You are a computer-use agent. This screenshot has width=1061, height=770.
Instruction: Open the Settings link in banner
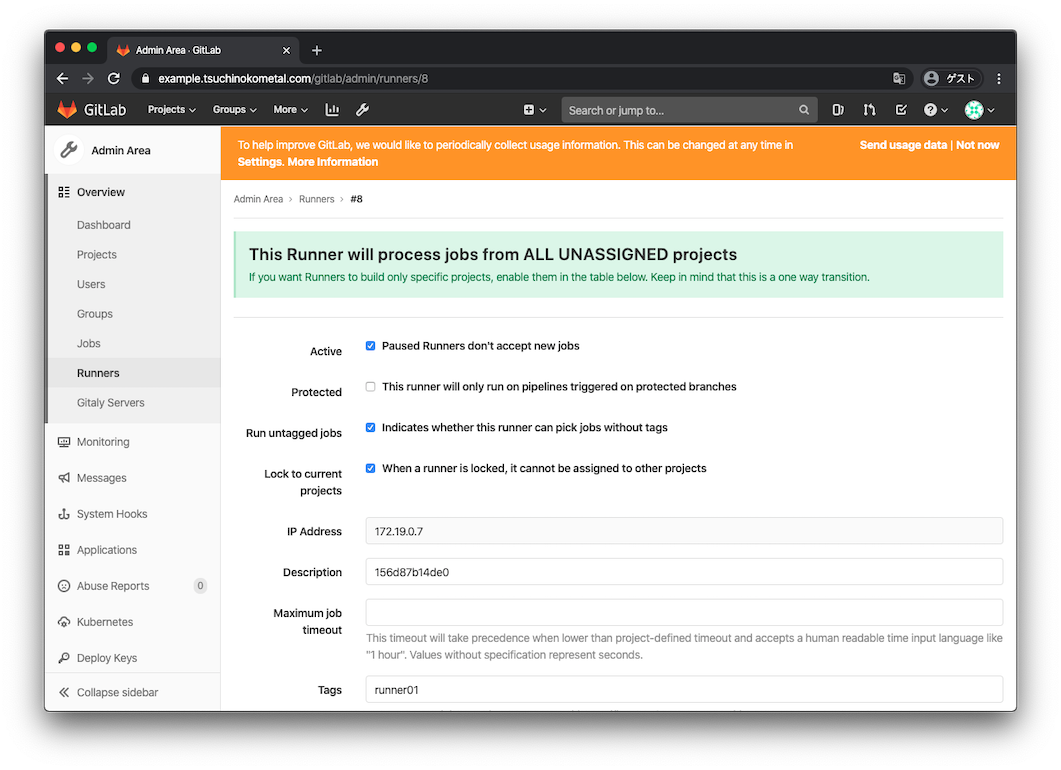click(x=259, y=162)
